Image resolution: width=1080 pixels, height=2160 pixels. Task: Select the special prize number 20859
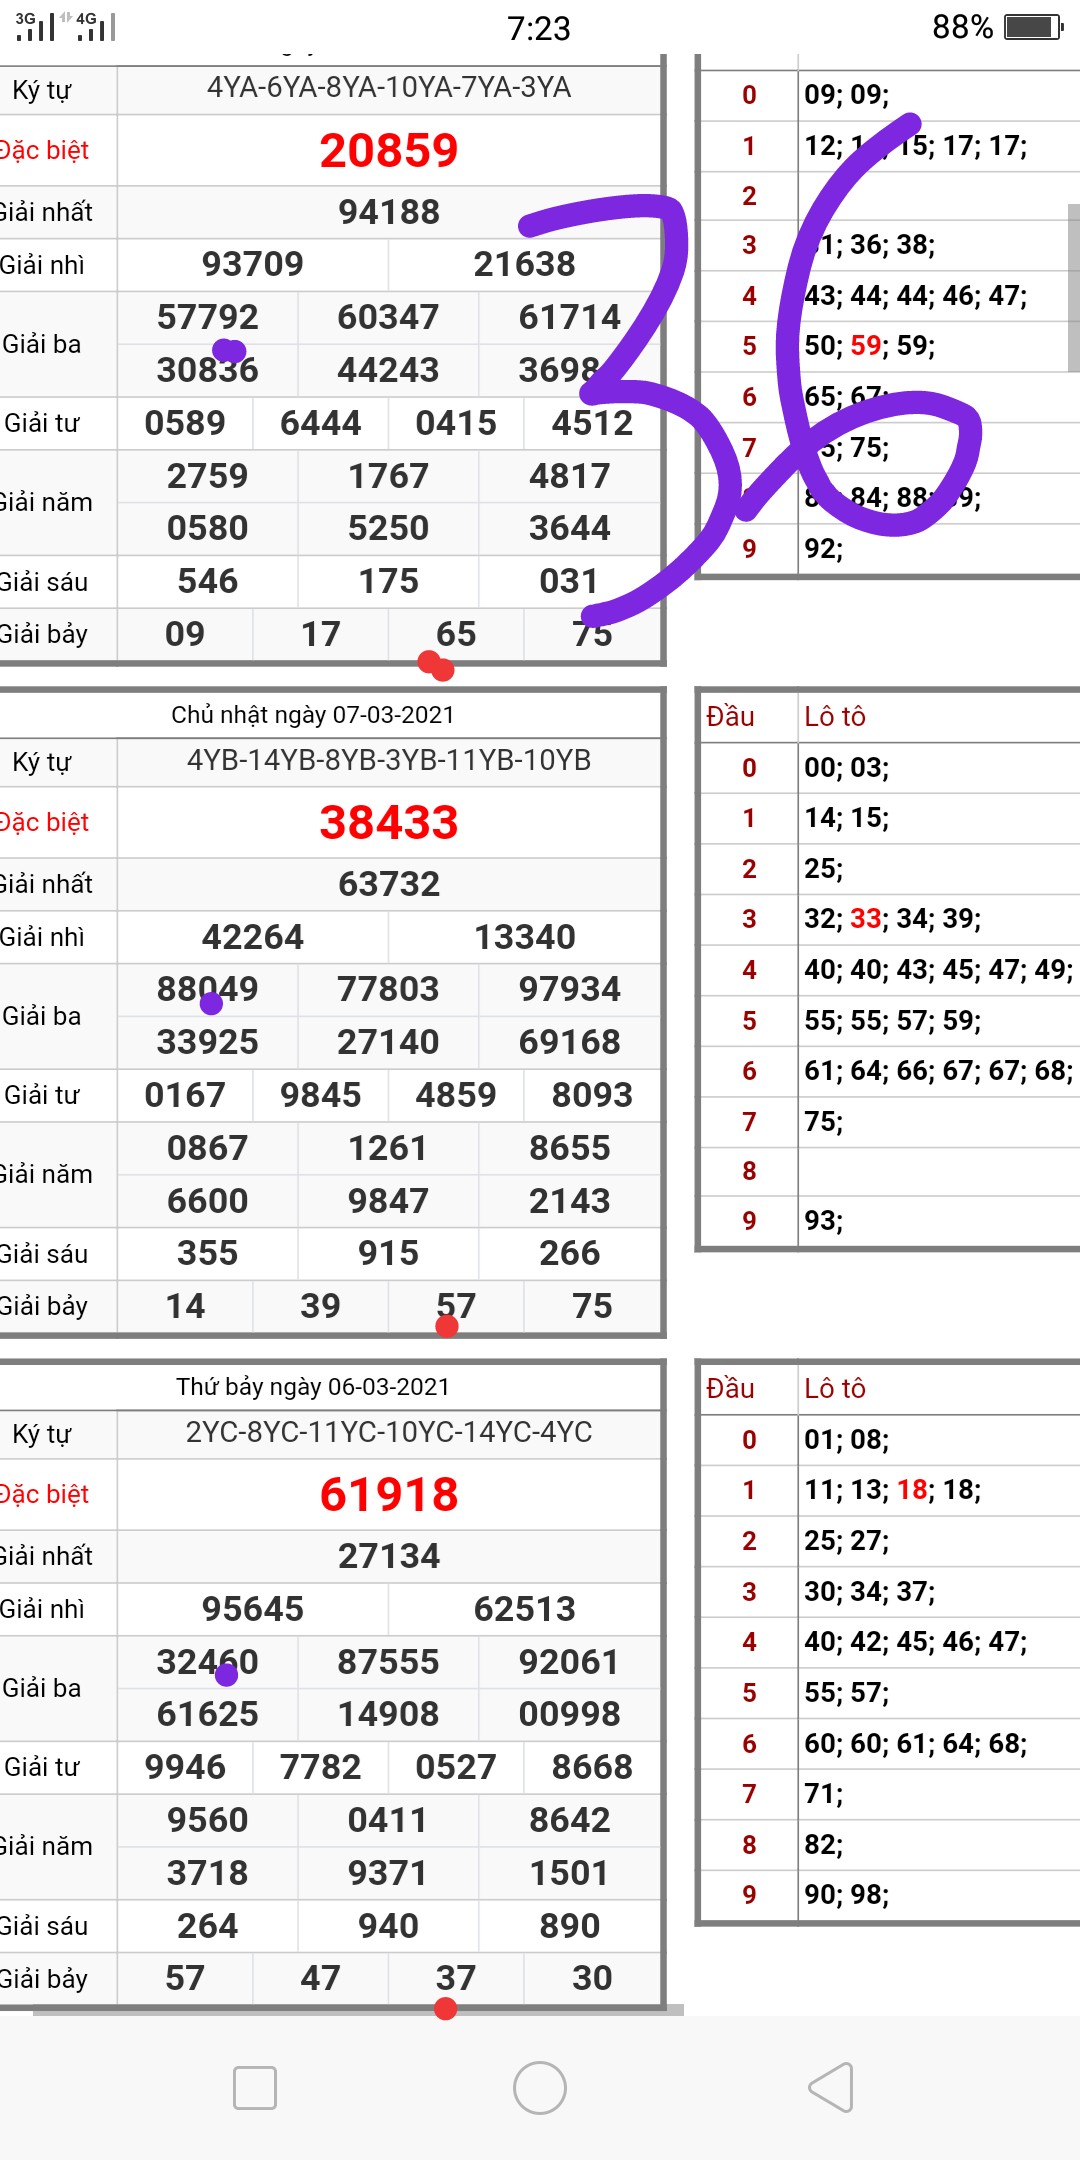pyautogui.click(x=388, y=151)
